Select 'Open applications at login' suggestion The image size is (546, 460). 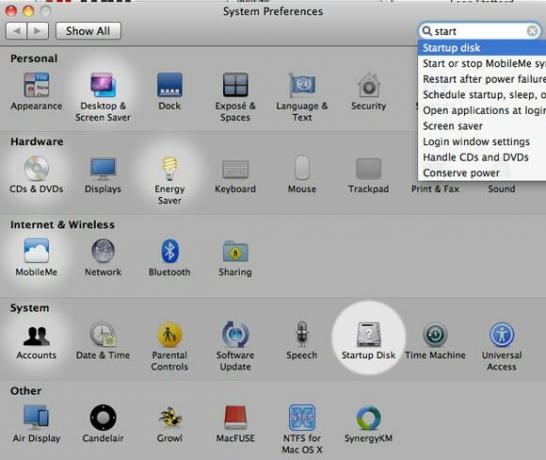click(482, 110)
